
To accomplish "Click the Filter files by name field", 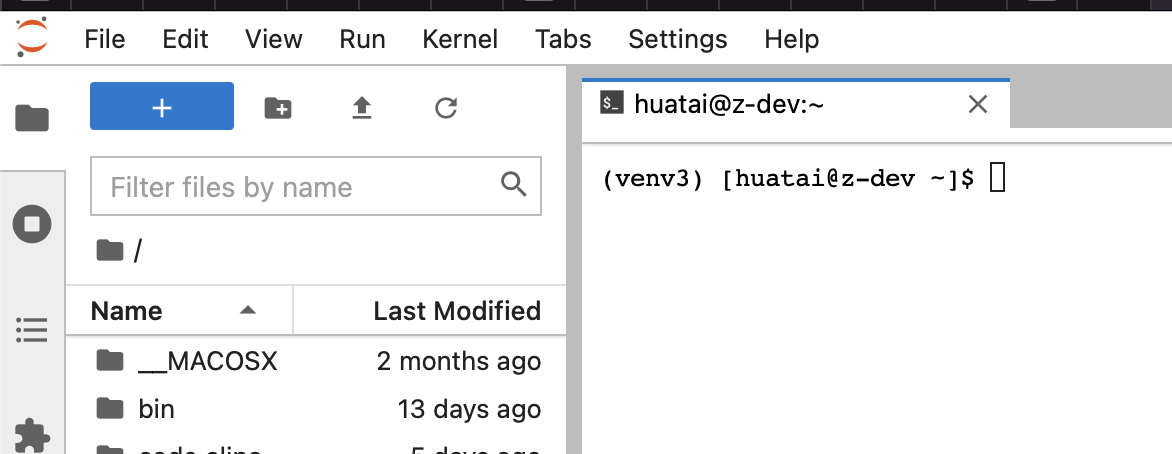I will (x=300, y=187).
